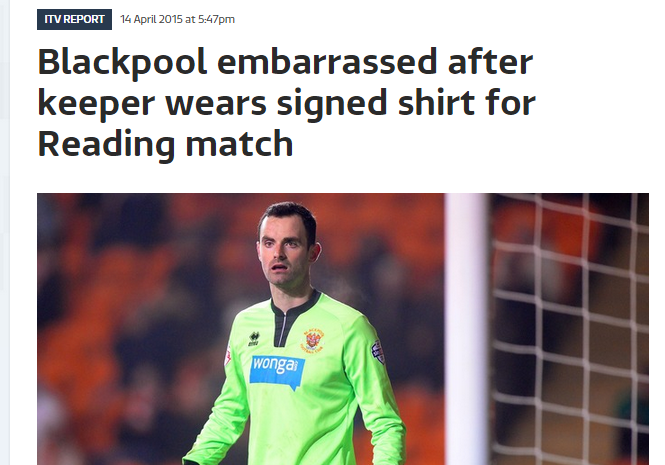Click the white goalpost in the photo
The width and height of the screenshot is (665, 465).
(x=467, y=329)
